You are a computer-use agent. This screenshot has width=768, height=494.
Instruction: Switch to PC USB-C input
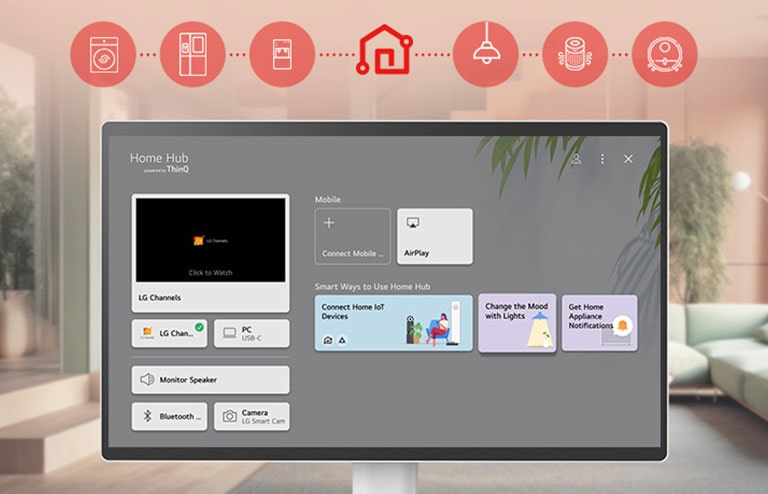point(252,333)
